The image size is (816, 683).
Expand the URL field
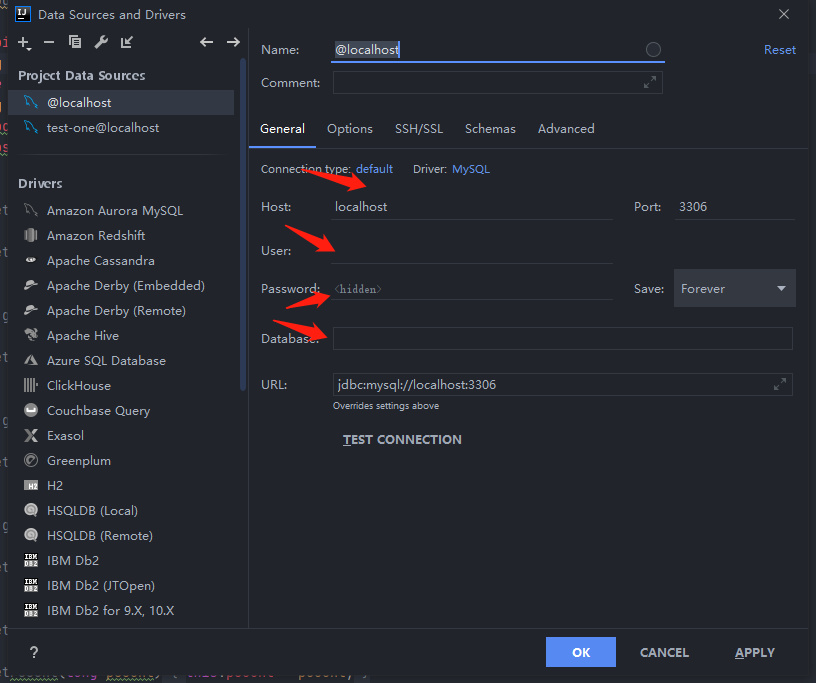[780, 385]
